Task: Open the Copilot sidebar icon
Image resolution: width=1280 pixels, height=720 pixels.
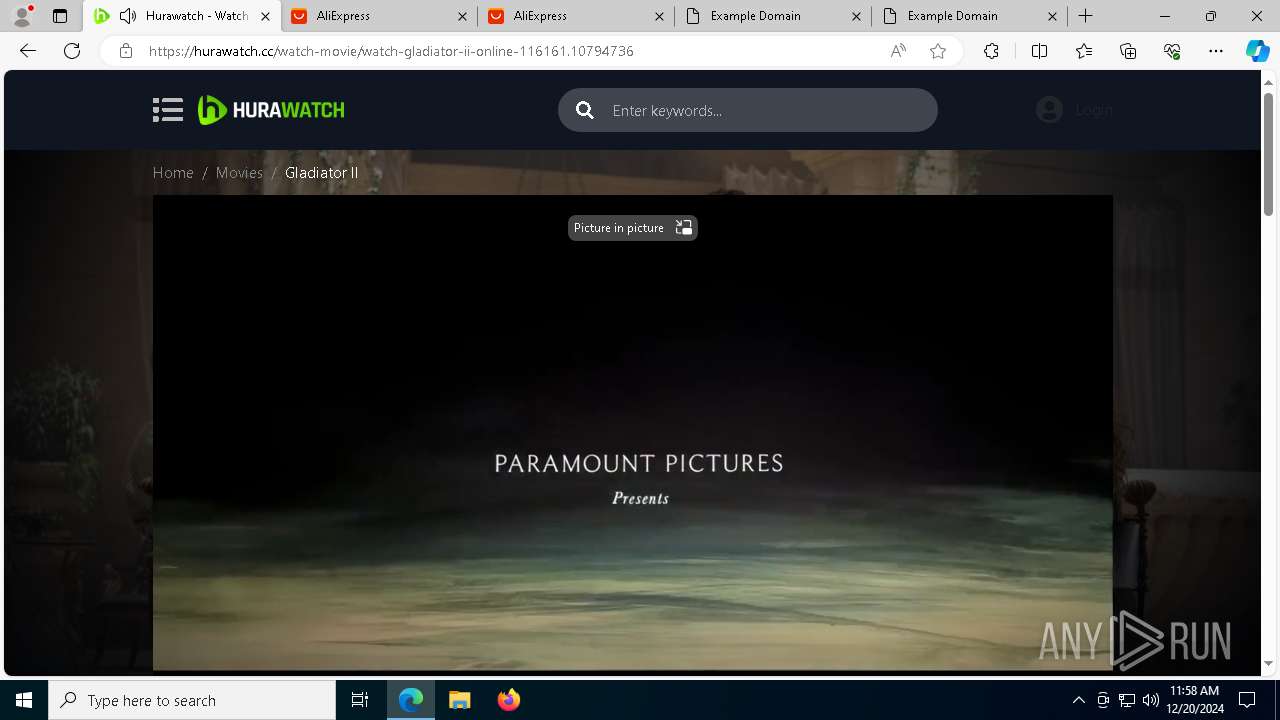Action: (1257, 51)
